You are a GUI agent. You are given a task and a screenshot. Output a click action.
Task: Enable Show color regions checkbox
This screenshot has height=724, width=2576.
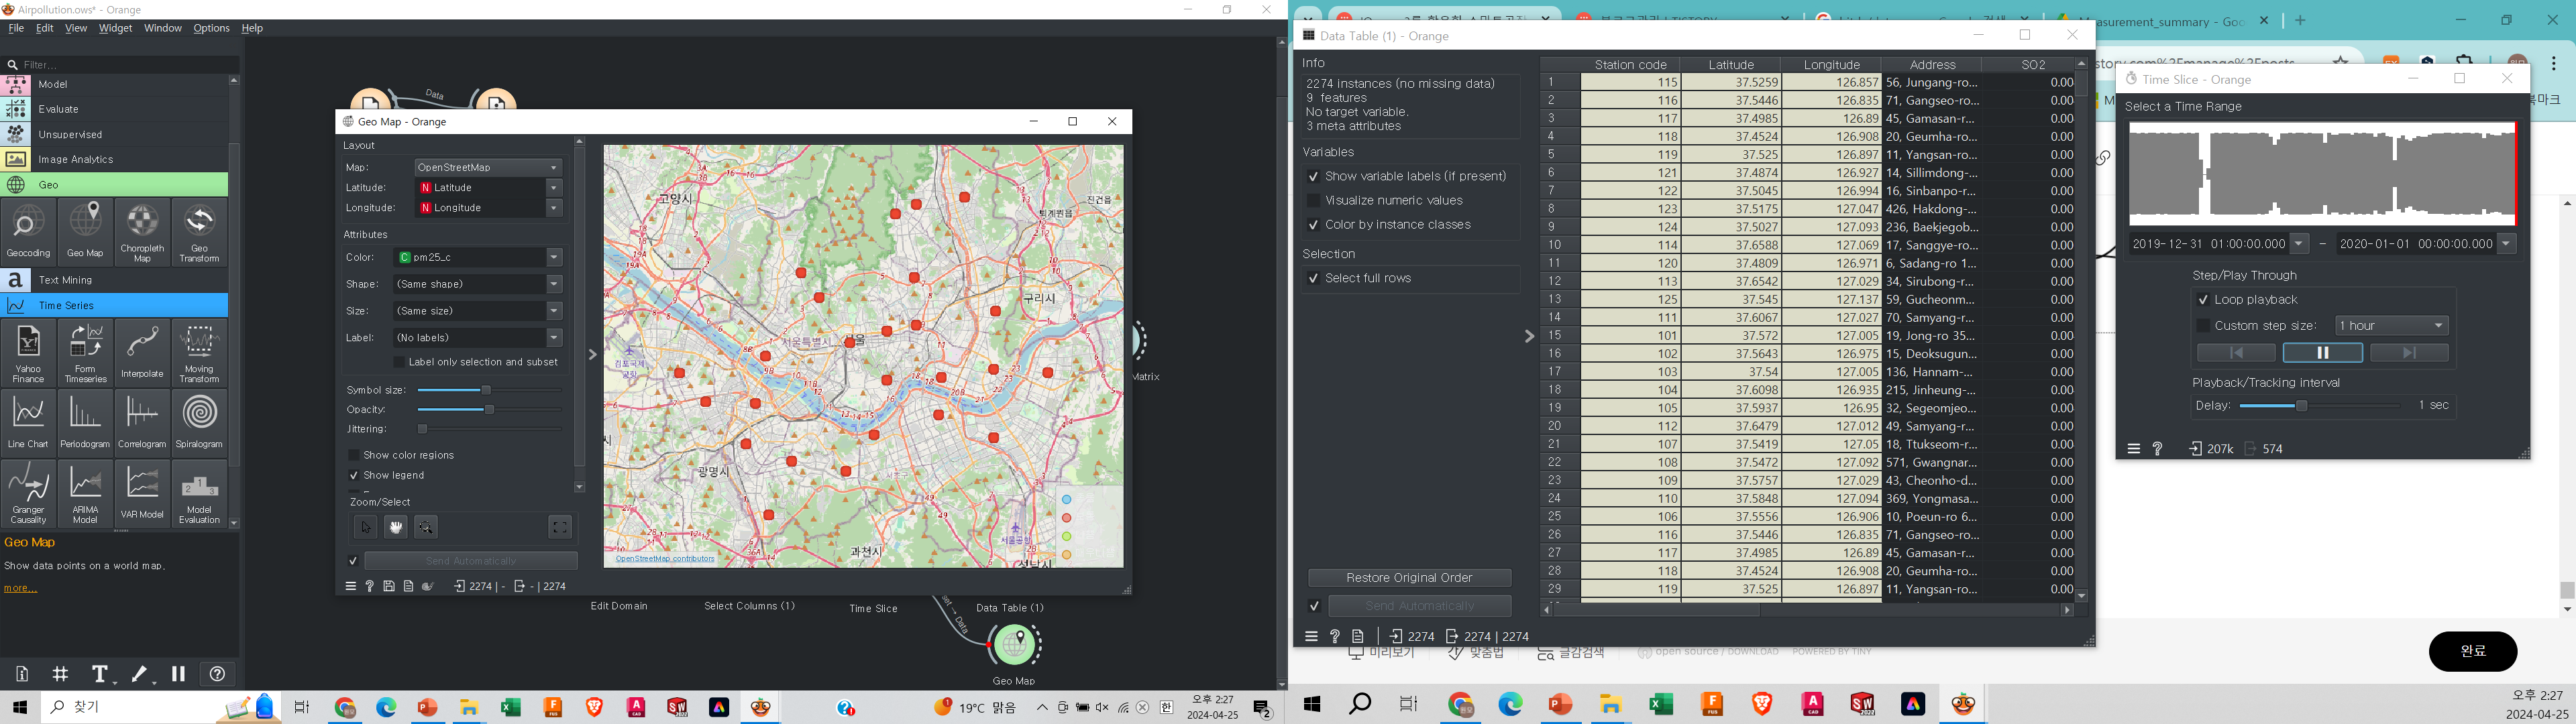pyautogui.click(x=354, y=455)
